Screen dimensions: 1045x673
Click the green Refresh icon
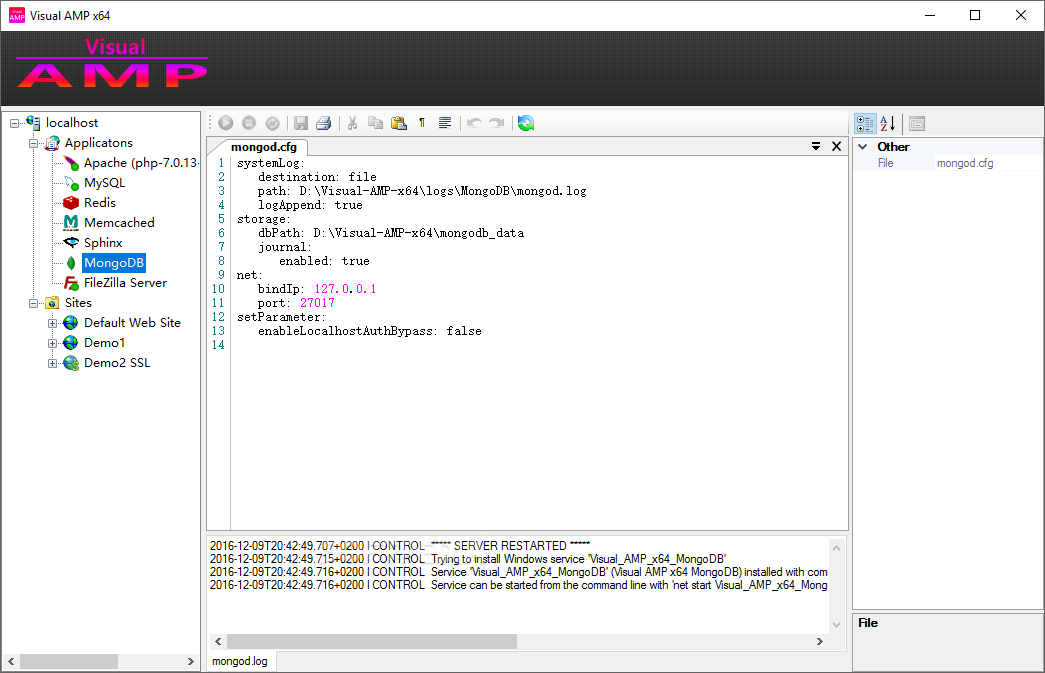tap(526, 123)
